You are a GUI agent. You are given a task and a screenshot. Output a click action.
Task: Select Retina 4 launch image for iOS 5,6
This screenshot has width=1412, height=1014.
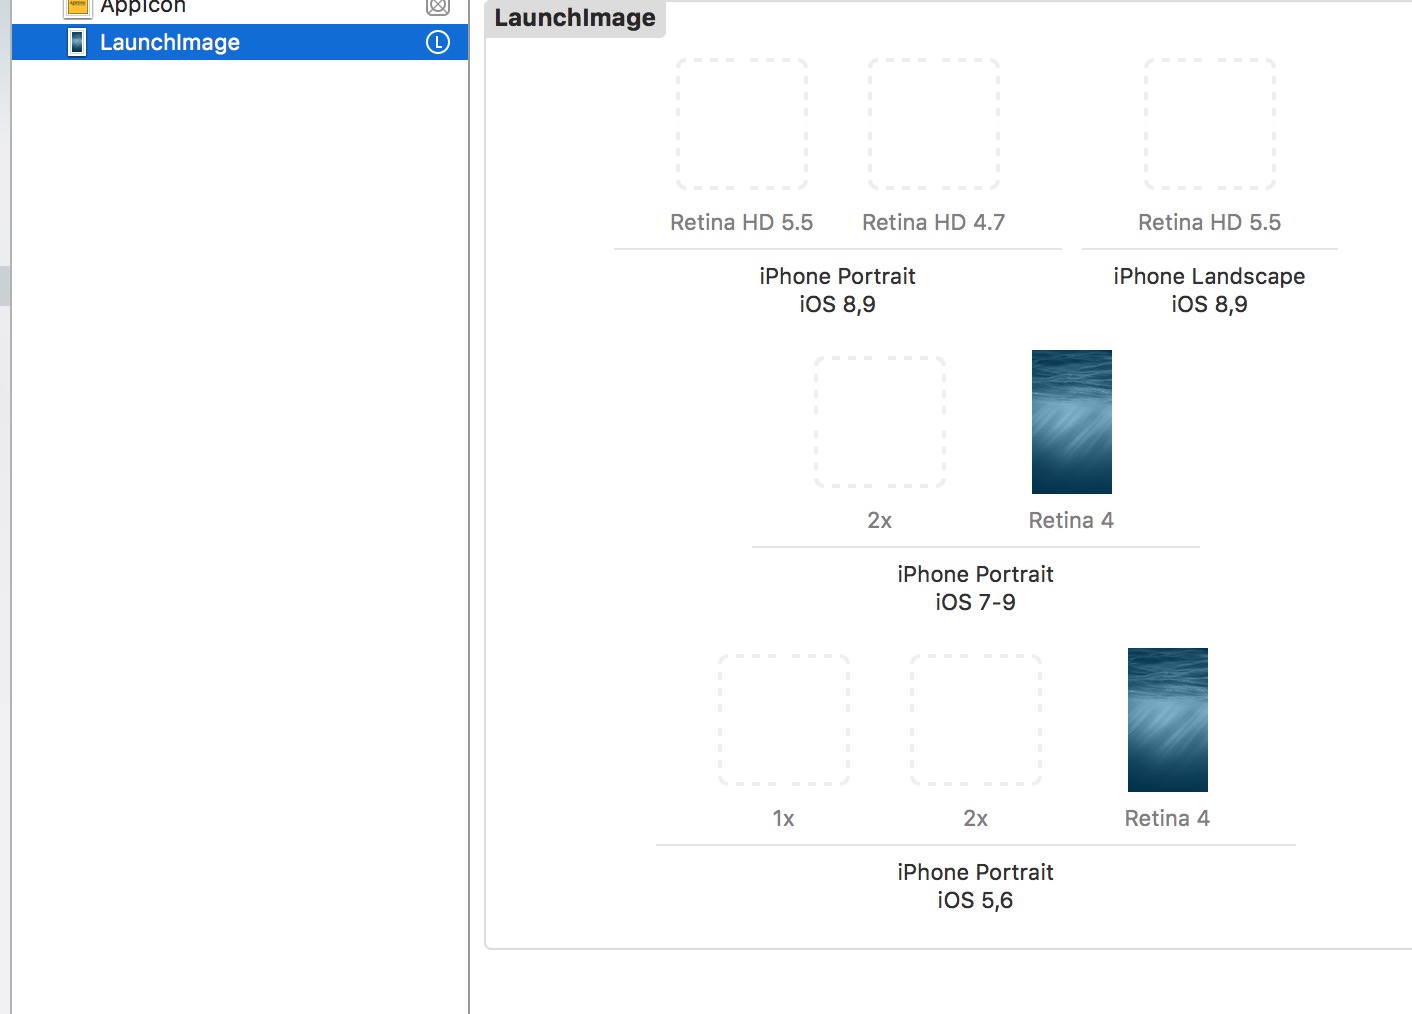point(1168,720)
